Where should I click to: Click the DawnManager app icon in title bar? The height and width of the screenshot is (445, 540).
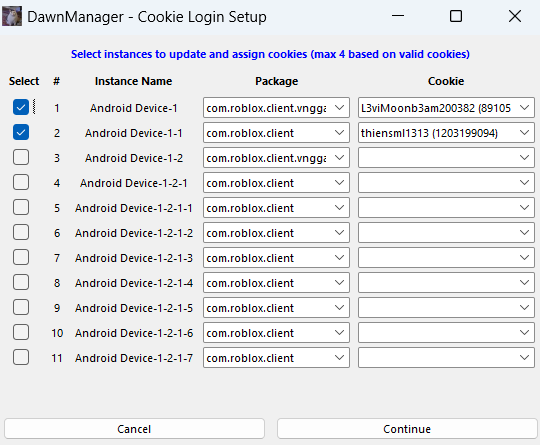pyautogui.click(x=12, y=16)
